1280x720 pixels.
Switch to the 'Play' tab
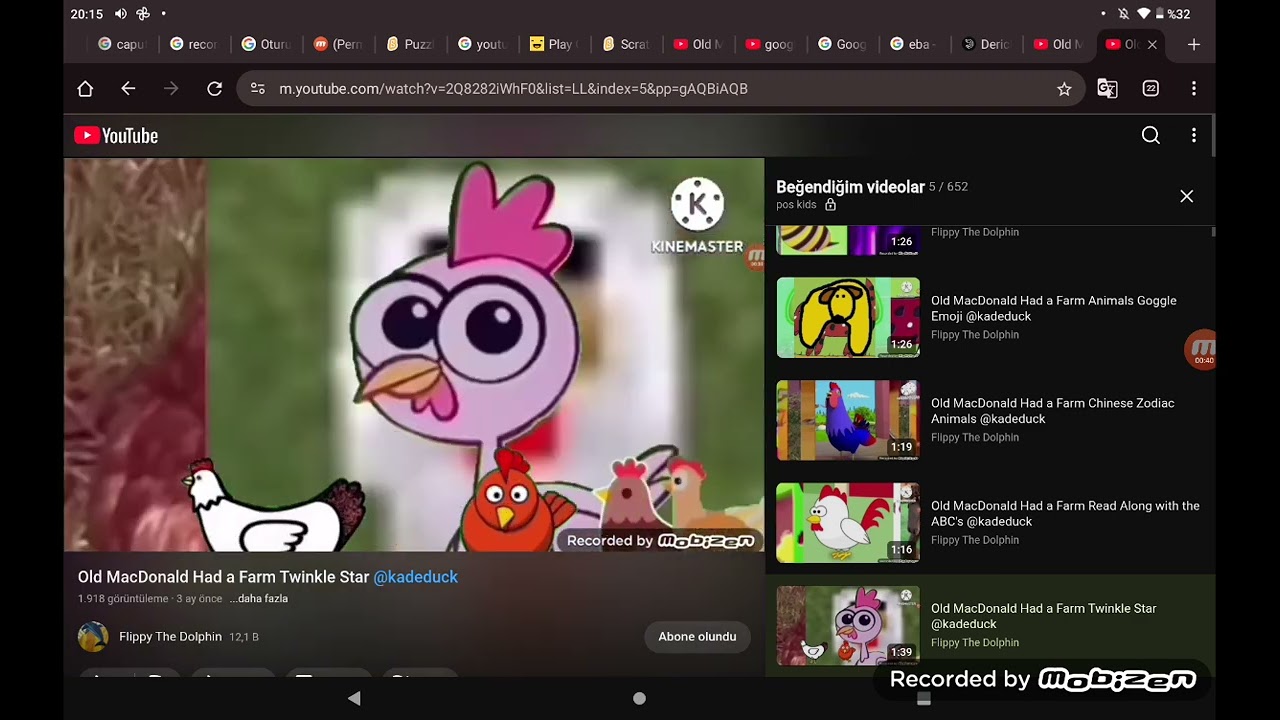click(x=554, y=44)
